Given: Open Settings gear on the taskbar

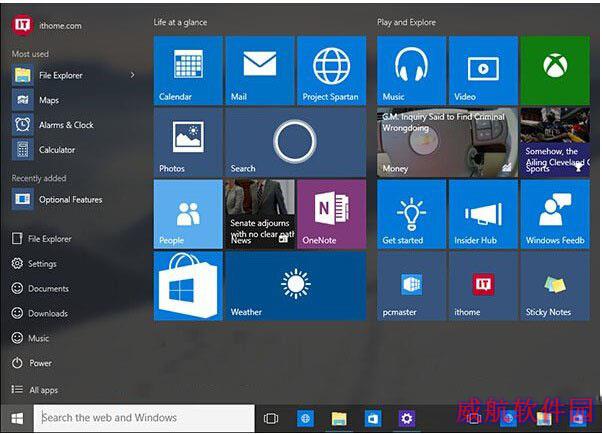Looking at the screenshot, I should [x=407, y=418].
